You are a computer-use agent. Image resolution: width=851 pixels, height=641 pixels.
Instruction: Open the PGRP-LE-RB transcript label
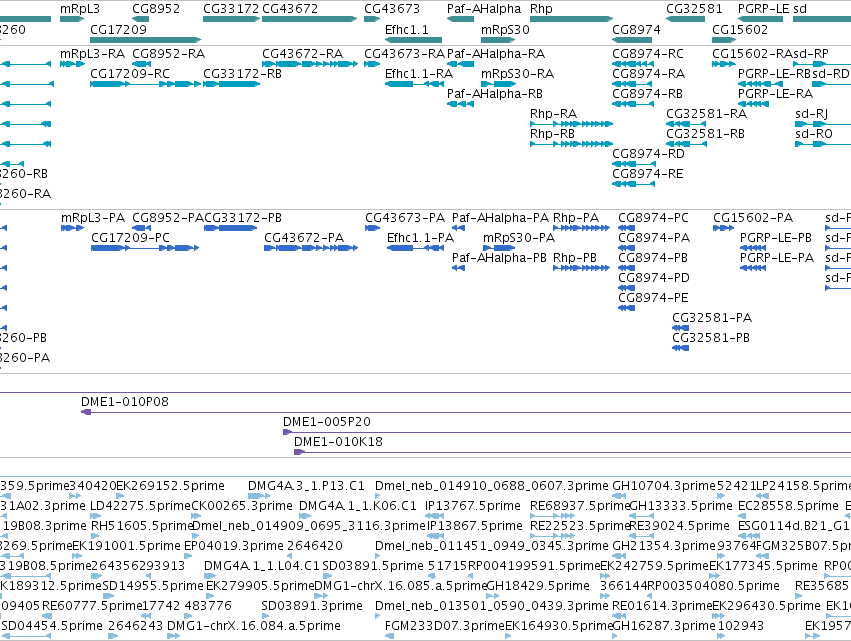coord(774,74)
